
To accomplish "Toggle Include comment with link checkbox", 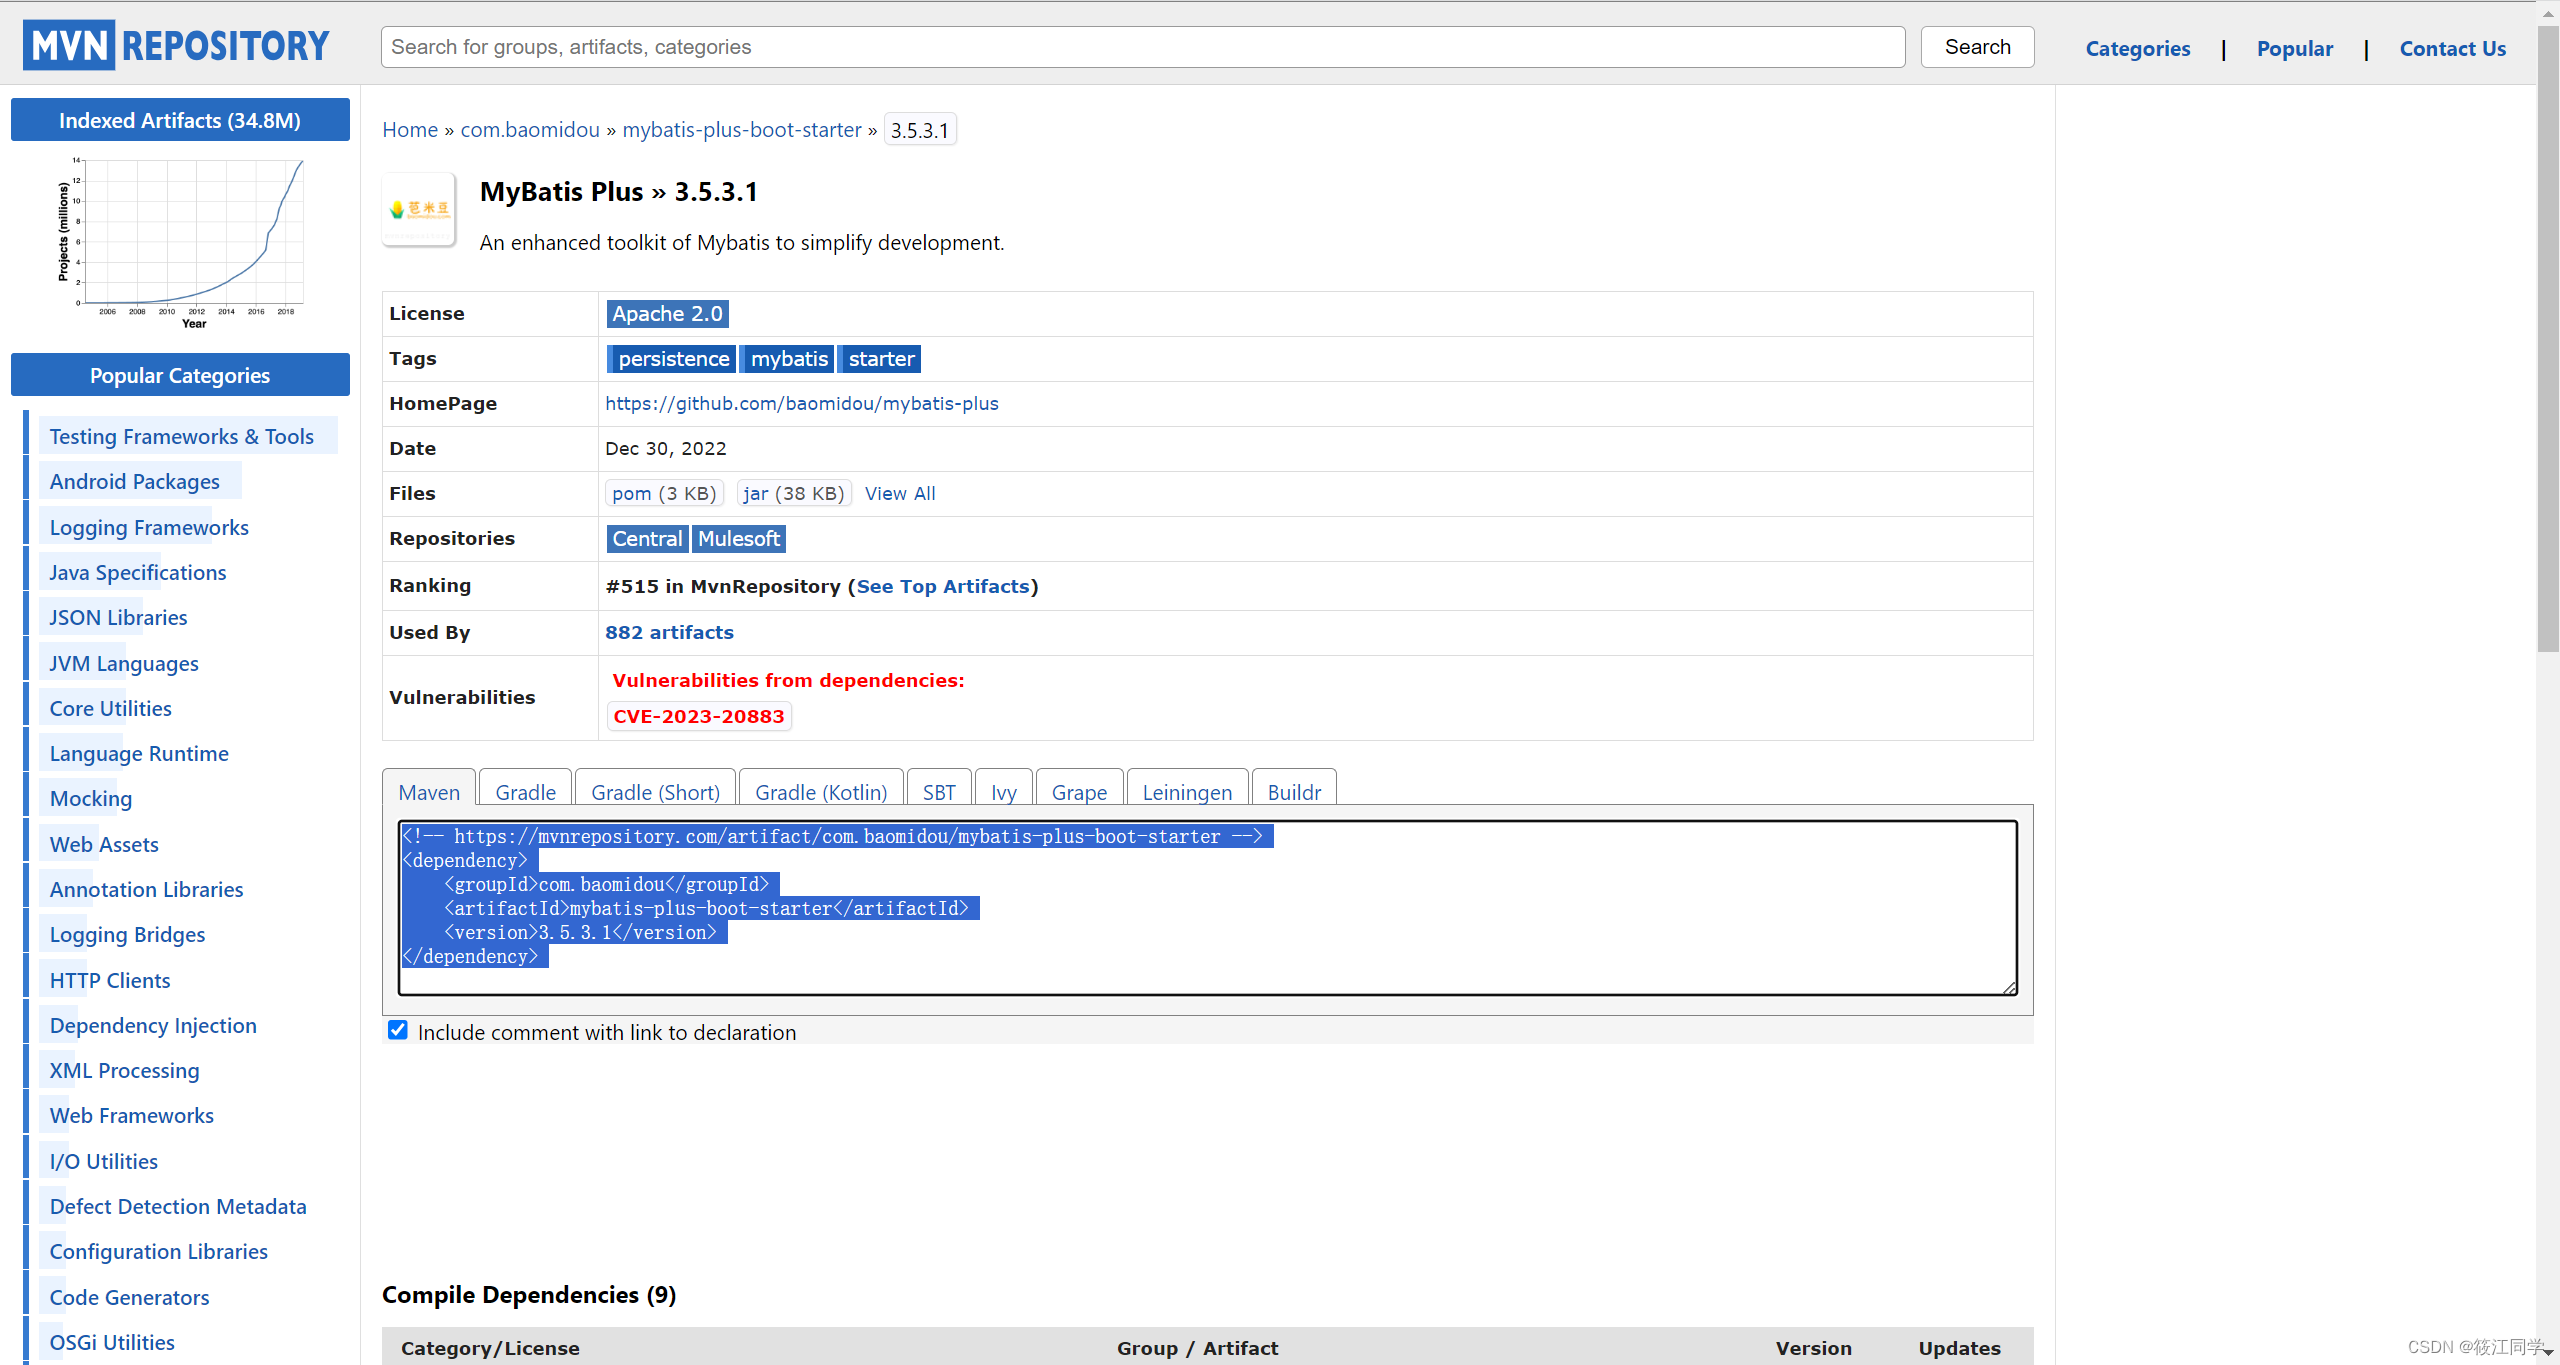I will [398, 1030].
